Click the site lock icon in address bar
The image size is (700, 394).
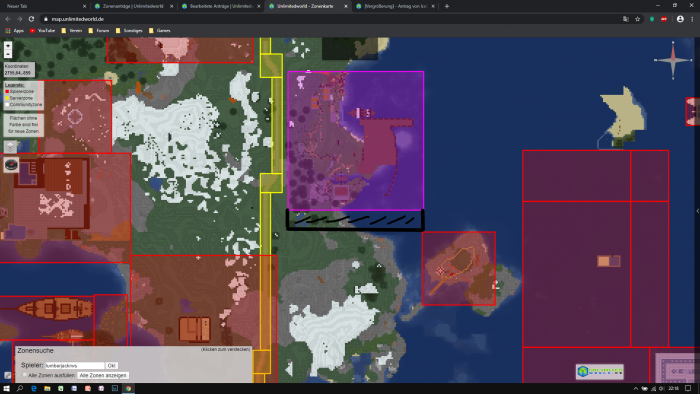tap(46, 19)
